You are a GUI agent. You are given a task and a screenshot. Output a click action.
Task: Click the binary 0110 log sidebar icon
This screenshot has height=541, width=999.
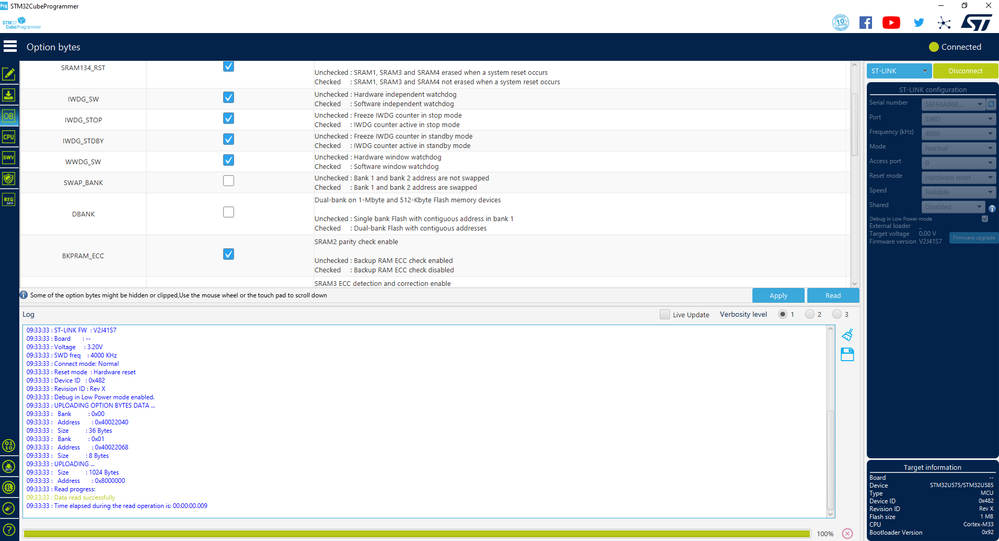9,445
